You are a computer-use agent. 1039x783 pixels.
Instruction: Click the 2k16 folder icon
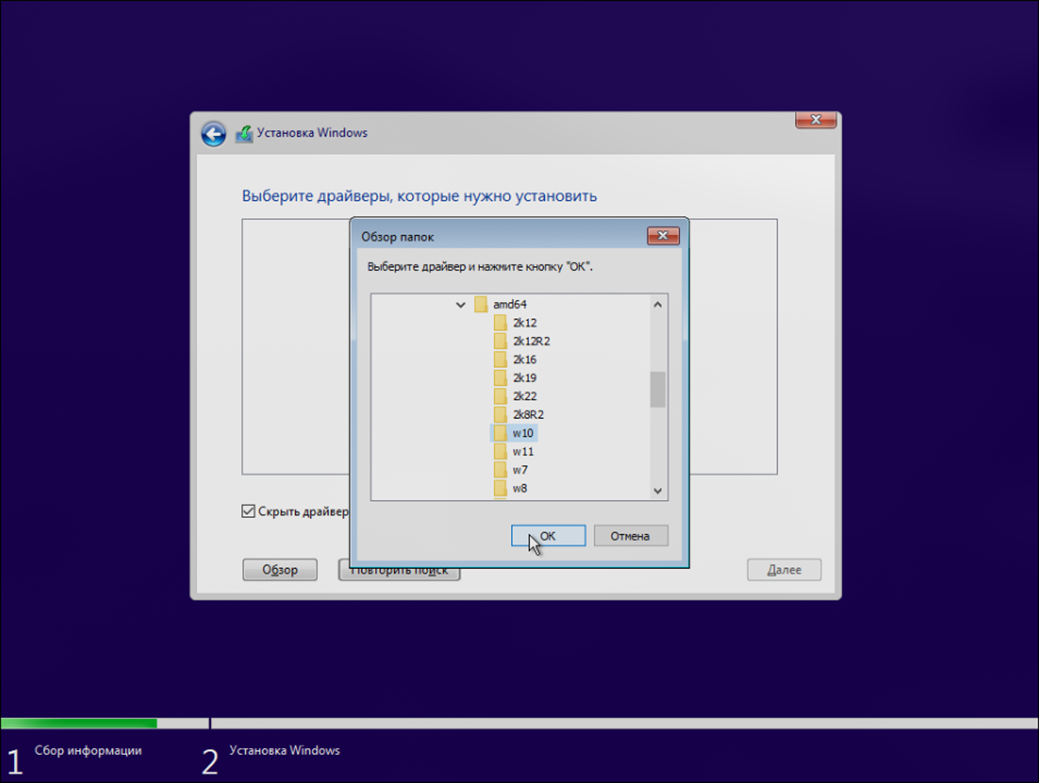(500, 360)
